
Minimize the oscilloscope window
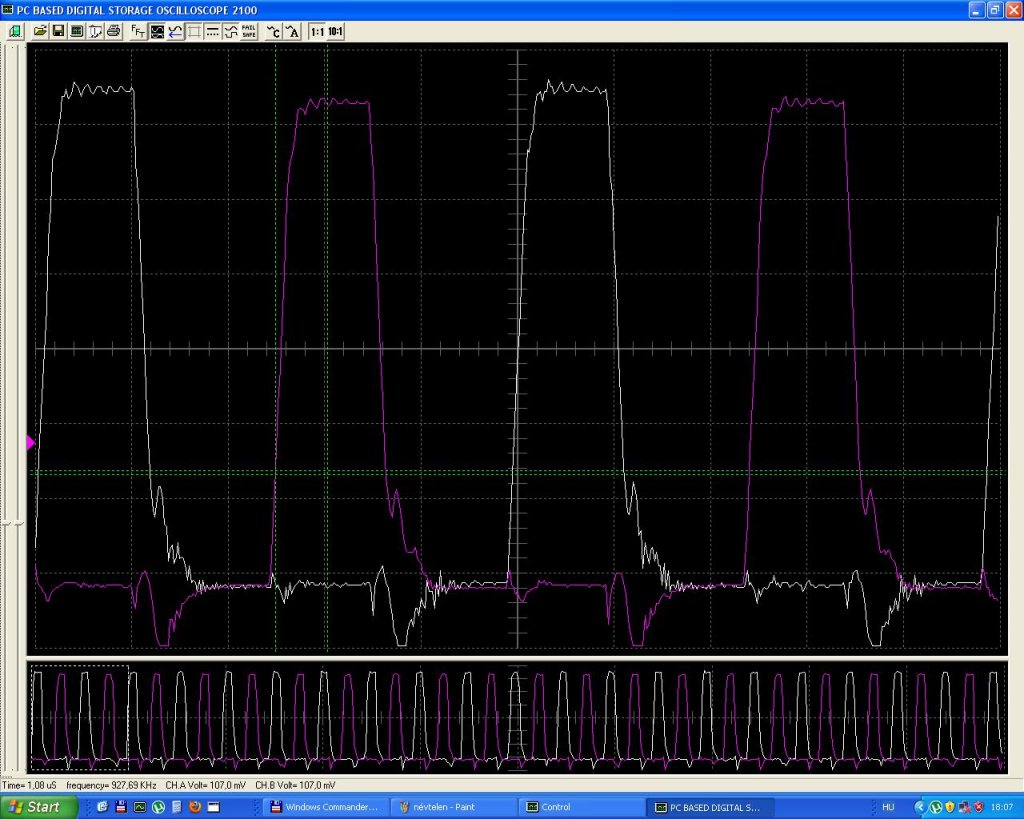[x=977, y=10]
